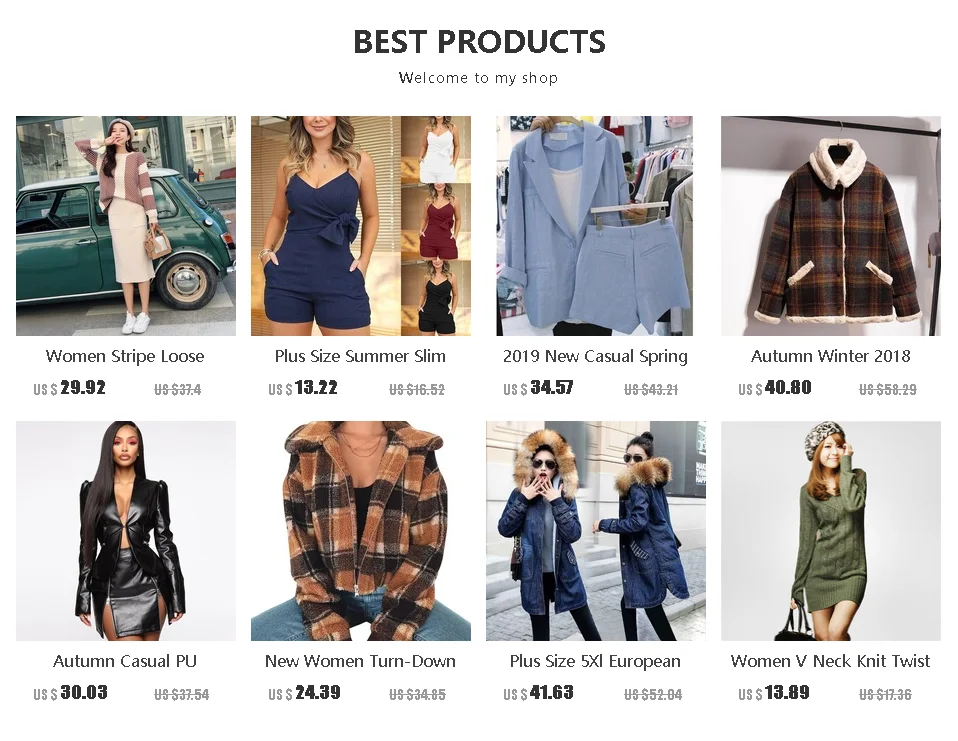View the denim fur-hood parka image

coord(596,531)
